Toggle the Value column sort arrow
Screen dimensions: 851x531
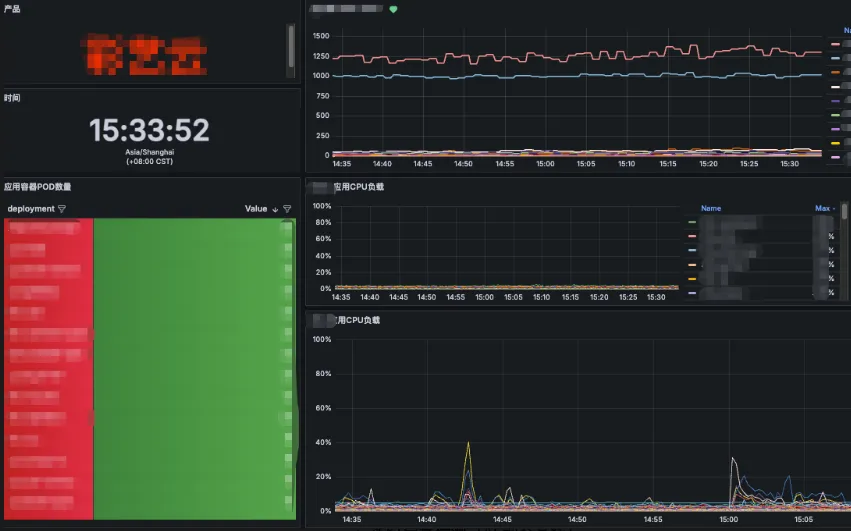point(275,210)
